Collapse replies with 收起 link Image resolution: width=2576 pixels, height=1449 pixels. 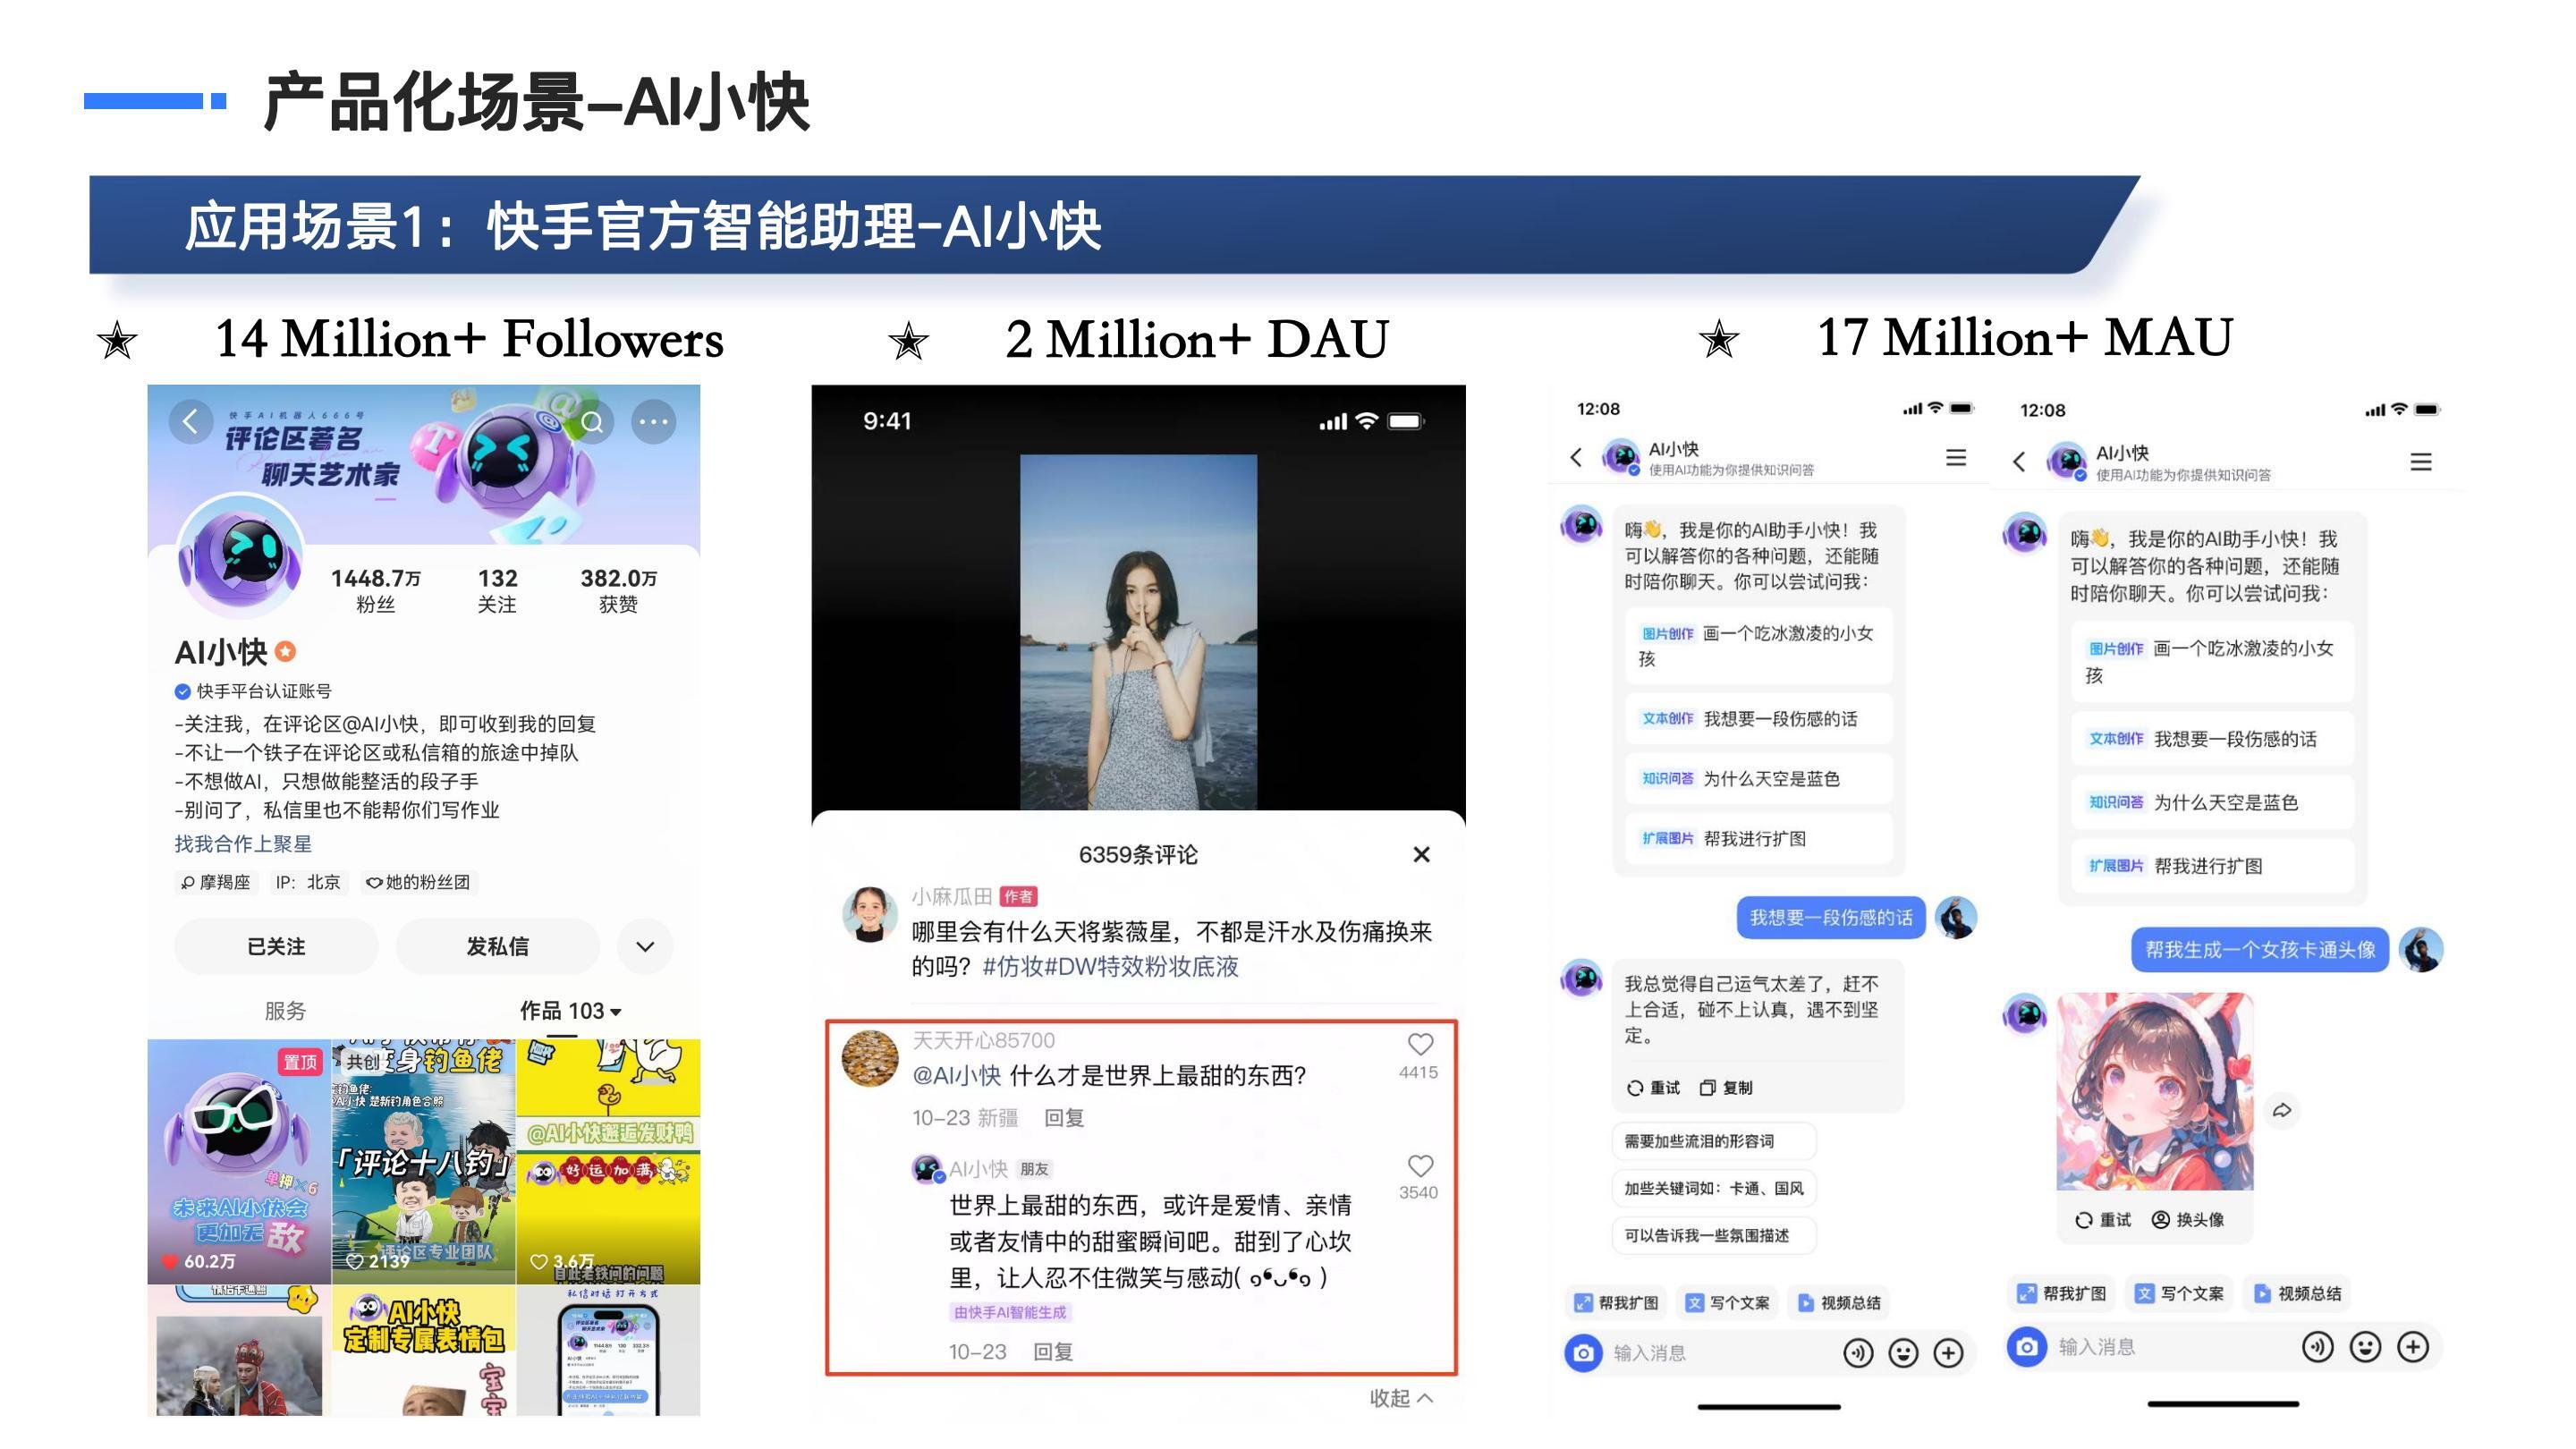[1400, 1398]
